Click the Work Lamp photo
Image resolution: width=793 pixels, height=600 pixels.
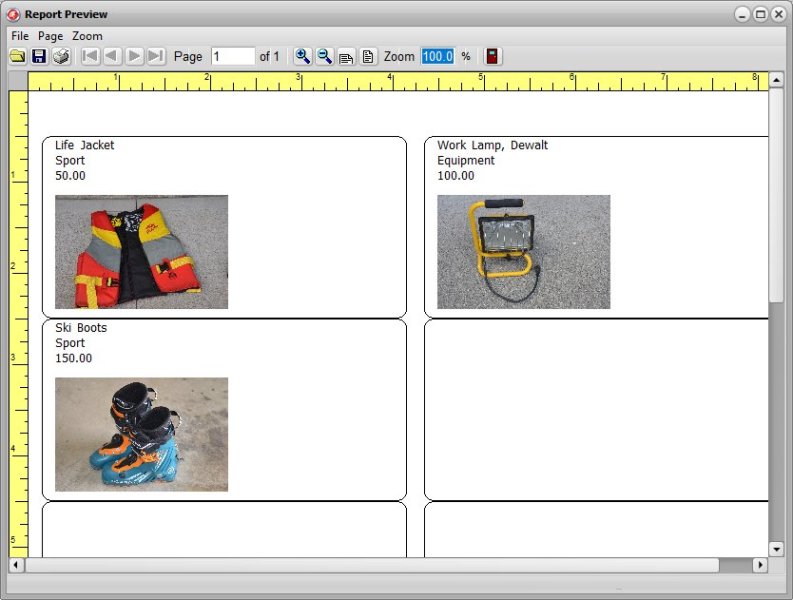[x=523, y=252]
